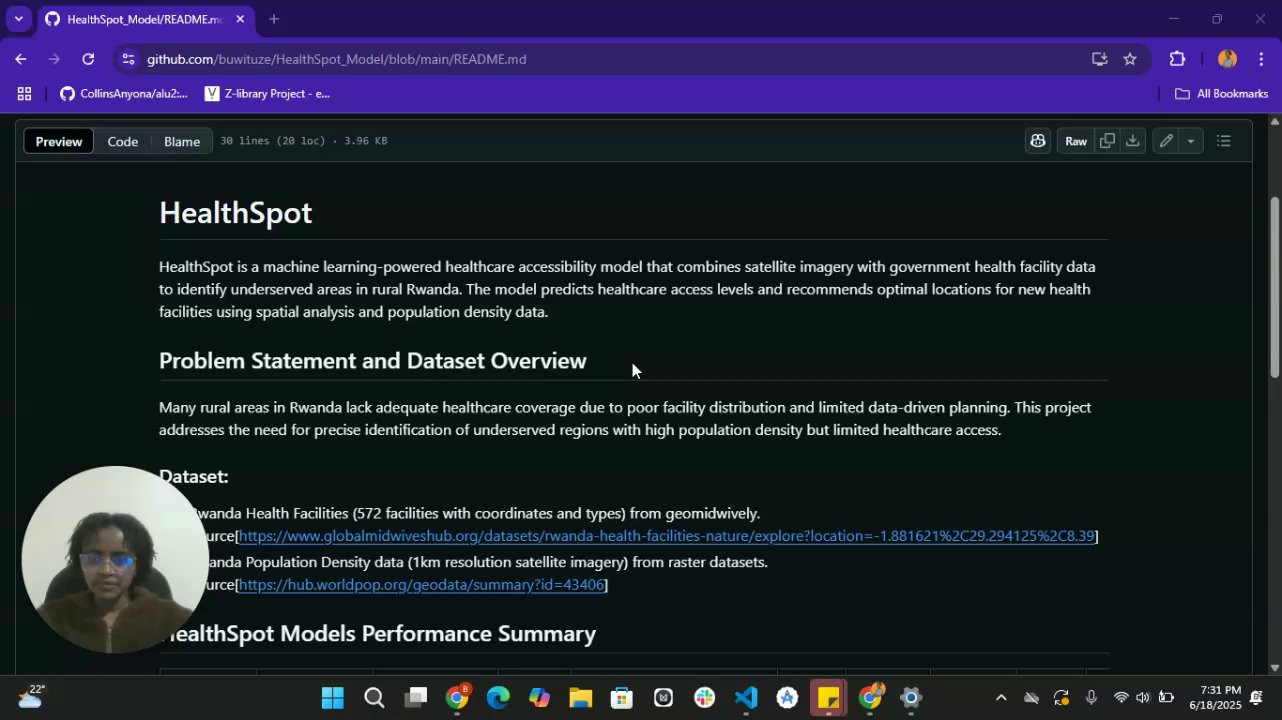This screenshot has height=720, width=1282.
Task: Click the page vertical scrollbar thumb
Action: click(x=1275, y=287)
